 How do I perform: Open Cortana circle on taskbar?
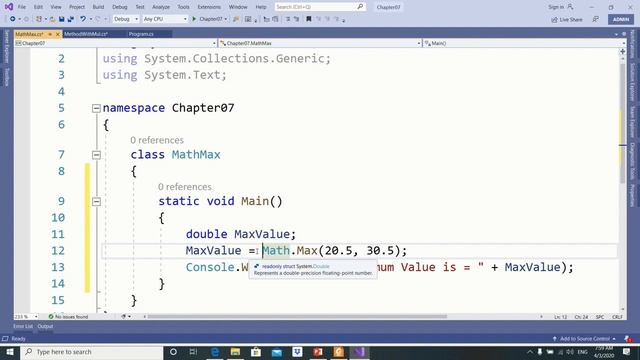pyautogui.click(x=173, y=352)
